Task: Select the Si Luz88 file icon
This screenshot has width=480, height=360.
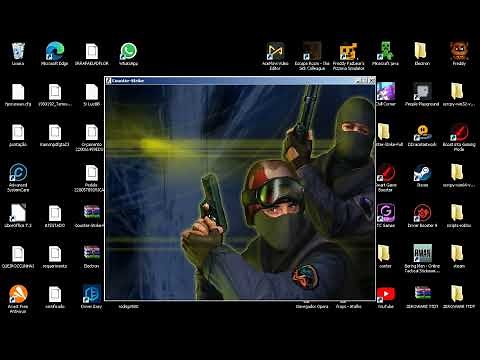Action: point(91,92)
